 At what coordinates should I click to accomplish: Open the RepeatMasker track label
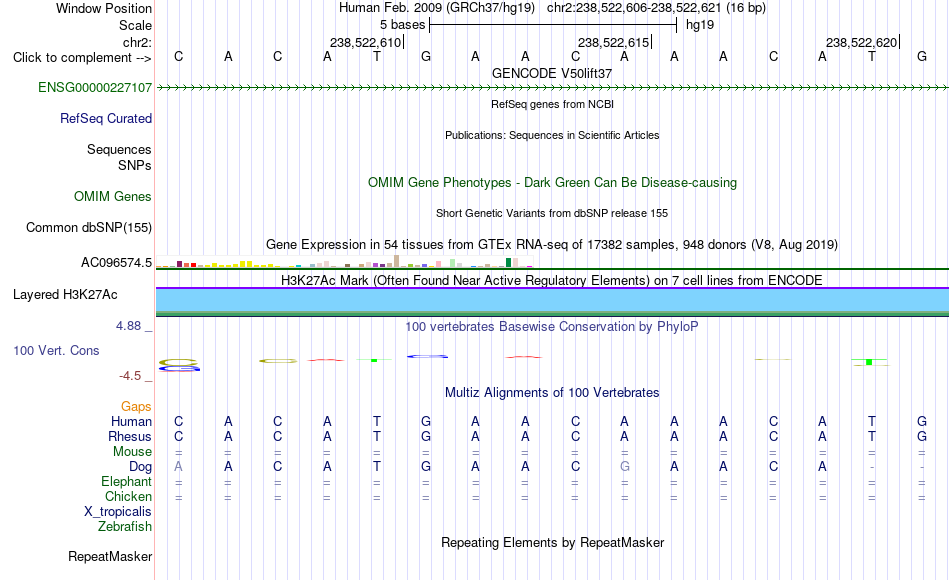pyautogui.click(x=110, y=556)
